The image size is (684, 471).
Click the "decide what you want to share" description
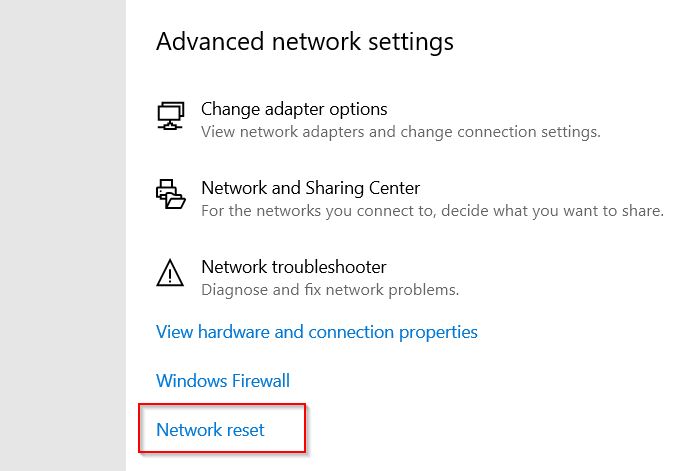[552, 211]
